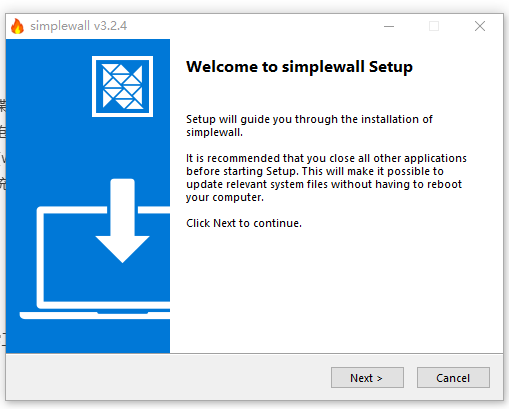The height and width of the screenshot is (409, 509).
Task: Click the disabled maximize button
Action: click(x=434, y=26)
